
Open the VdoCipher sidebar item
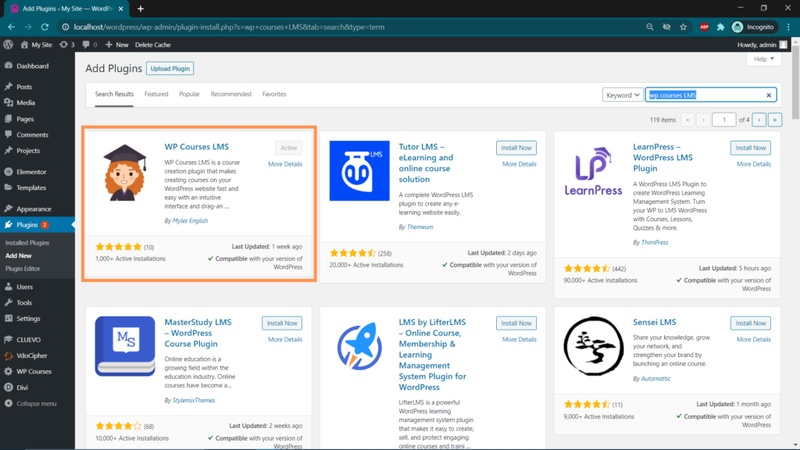pyautogui.click(x=32, y=355)
